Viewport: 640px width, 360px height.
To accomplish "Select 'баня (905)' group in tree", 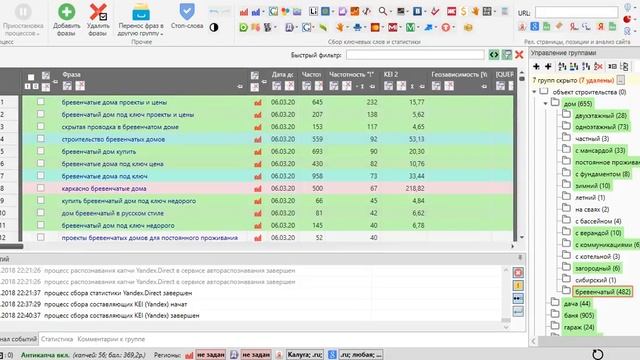I will [578, 315].
